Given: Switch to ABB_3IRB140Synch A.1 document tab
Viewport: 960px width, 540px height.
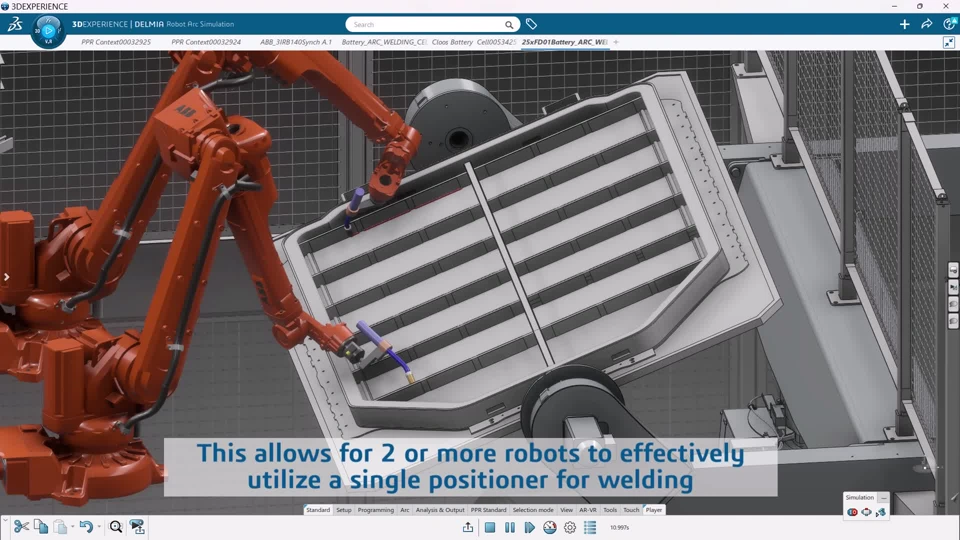Looking at the screenshot, I should pyautogui.click(x=296, y=42).
